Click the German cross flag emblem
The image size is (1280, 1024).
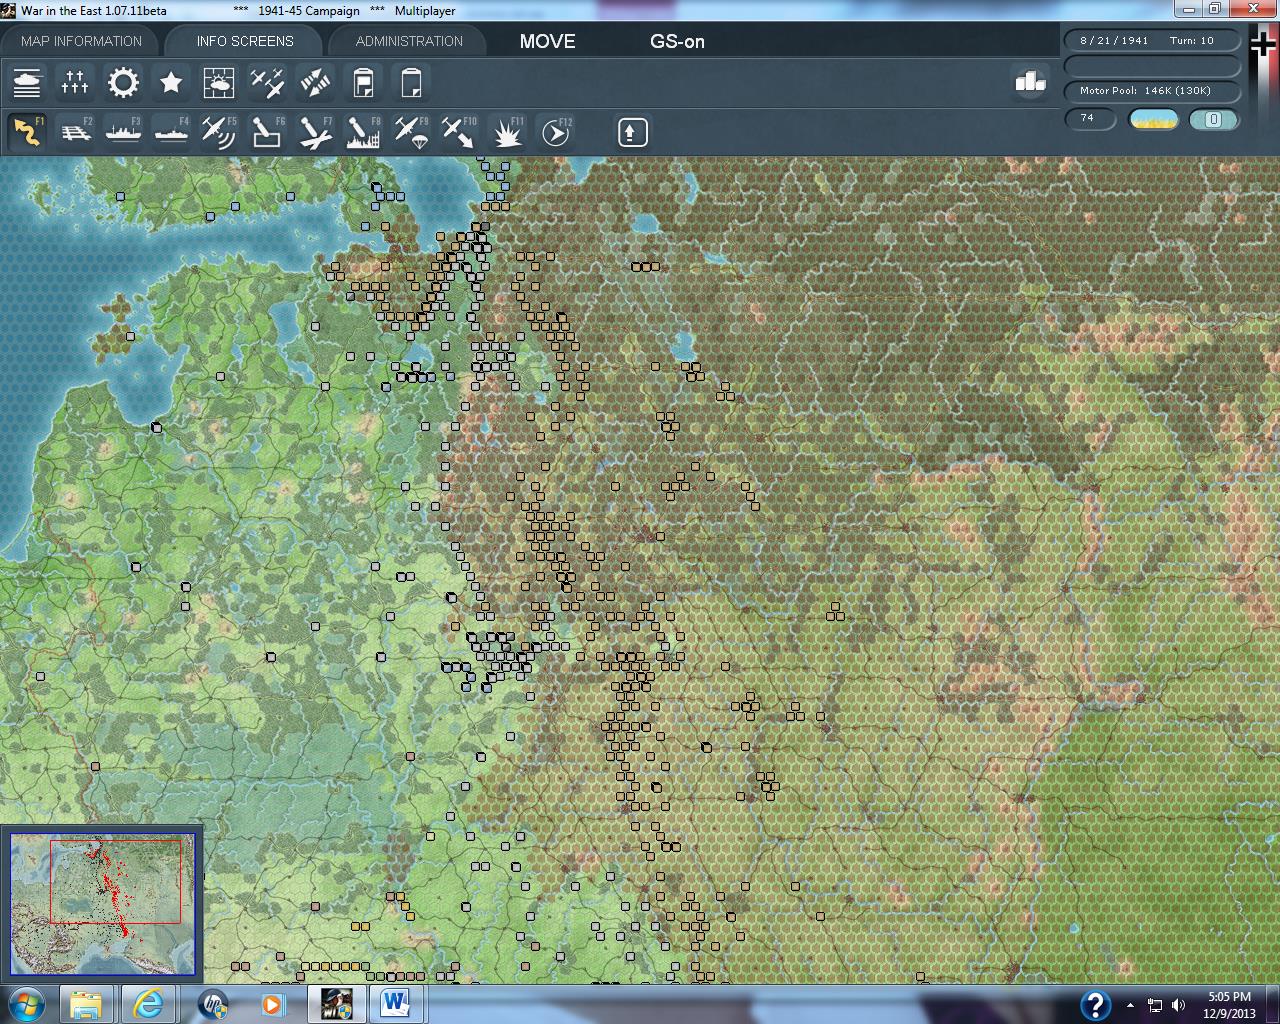click(x=1264, y=45)
